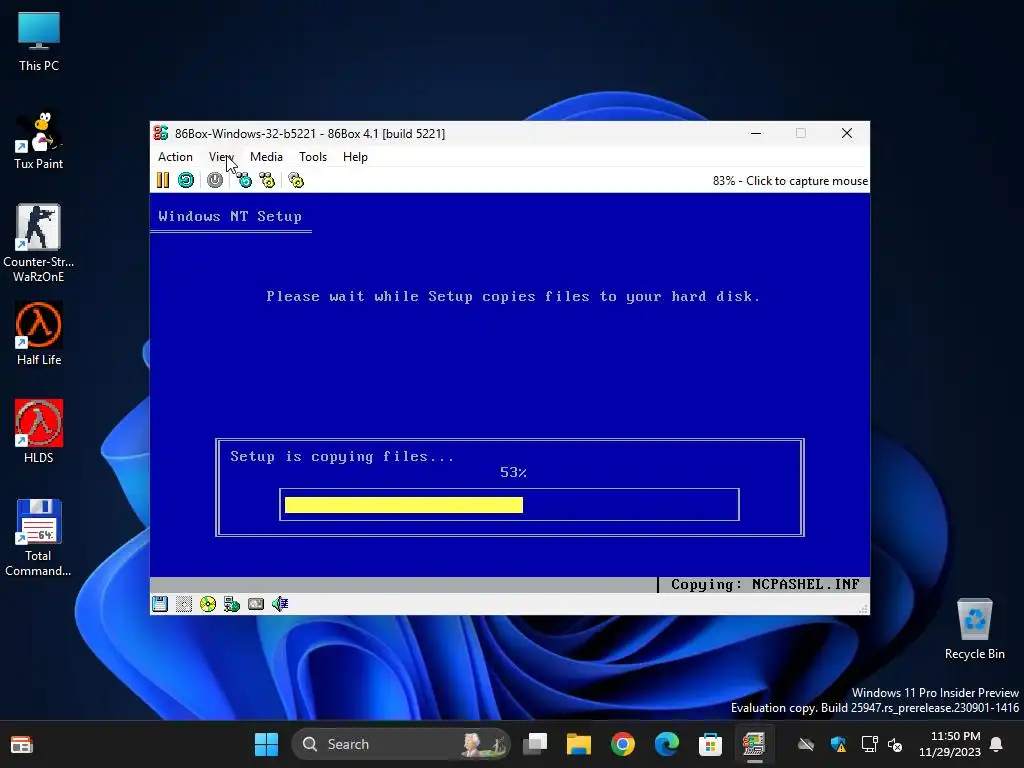
Task: Open the Action menu
Action: [x=175, y=157]
